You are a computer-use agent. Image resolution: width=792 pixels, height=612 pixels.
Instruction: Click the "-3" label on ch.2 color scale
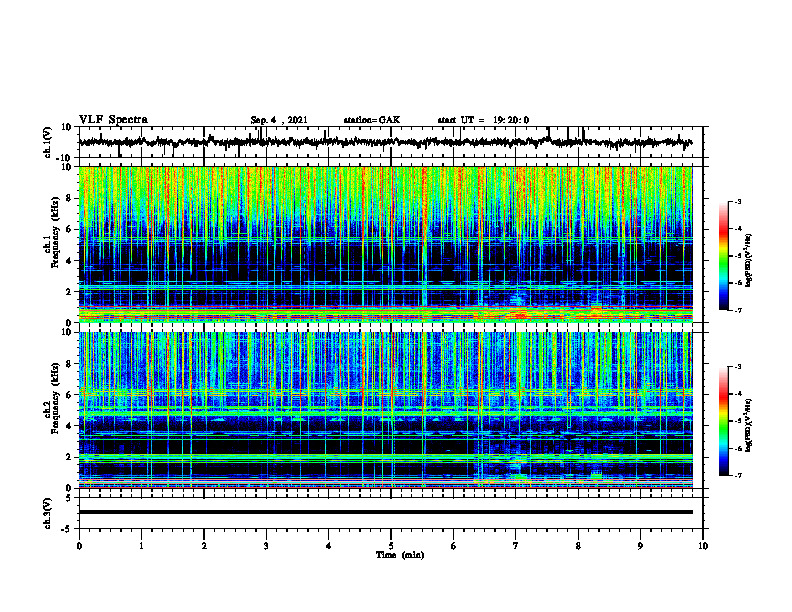pos(737,367)
